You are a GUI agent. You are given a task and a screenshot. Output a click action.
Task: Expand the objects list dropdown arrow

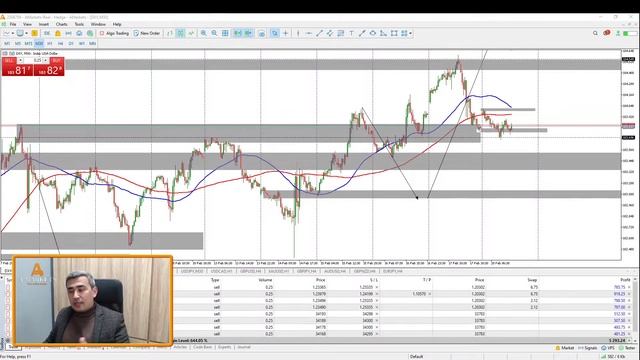pos(410,33)
